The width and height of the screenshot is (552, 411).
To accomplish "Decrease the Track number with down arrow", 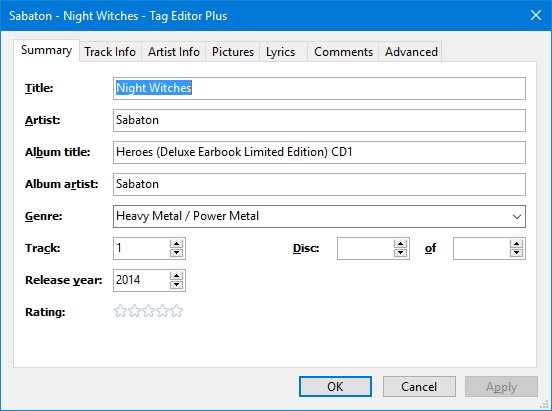I will click(176, 253).
